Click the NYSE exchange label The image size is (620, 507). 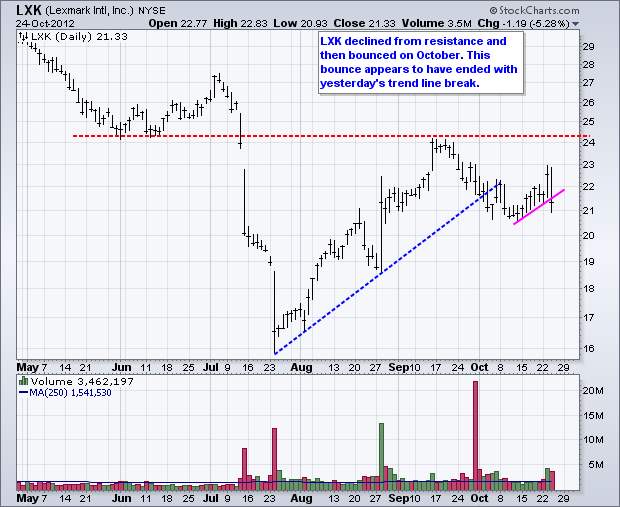152,11
